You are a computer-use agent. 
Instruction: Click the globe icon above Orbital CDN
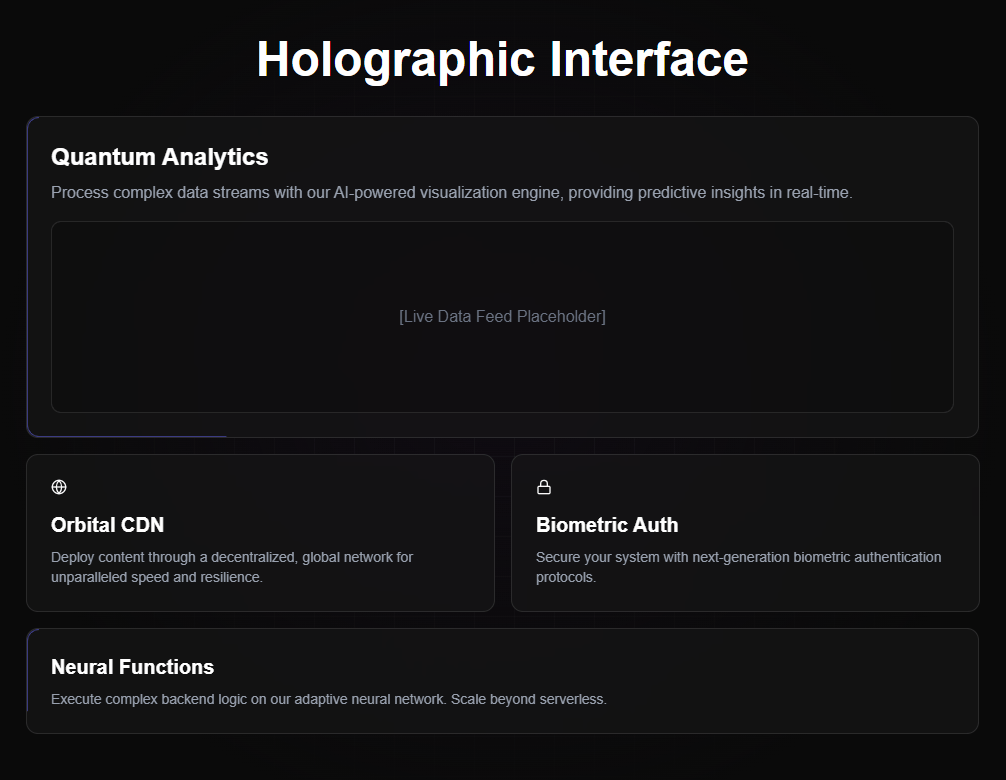coord(59,487)
